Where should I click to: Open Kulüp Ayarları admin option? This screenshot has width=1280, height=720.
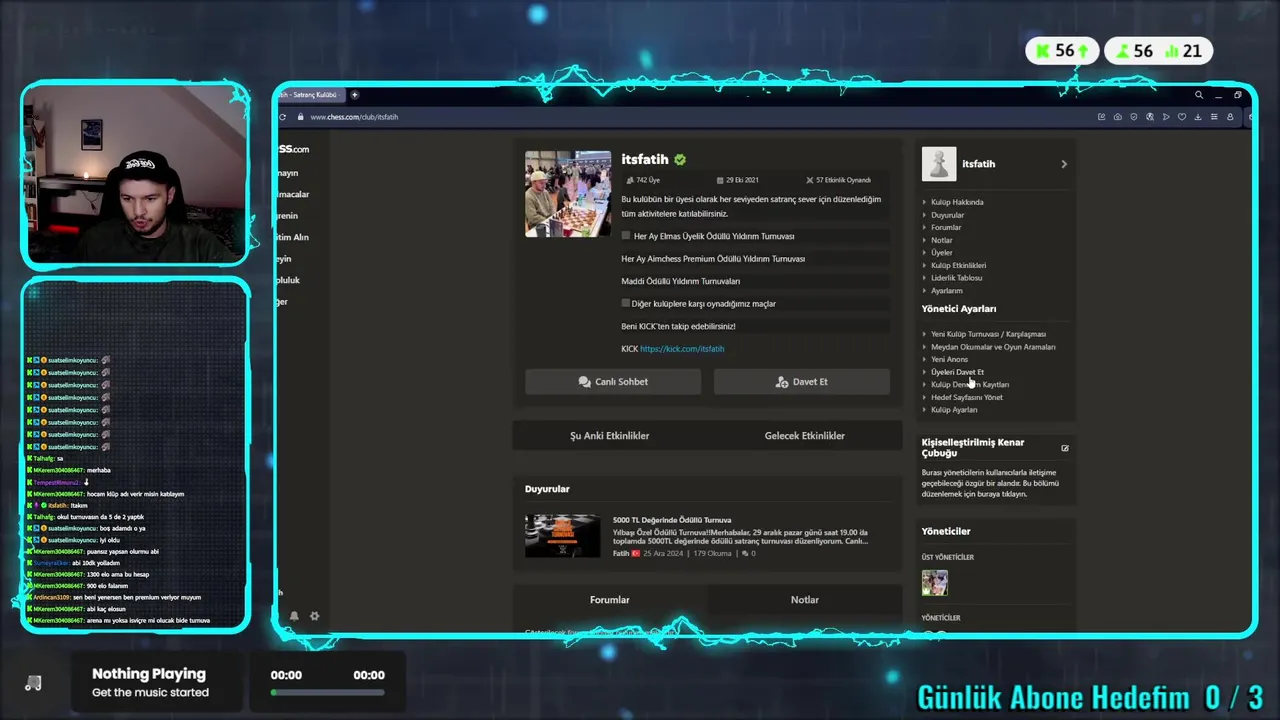coord(954,410)
